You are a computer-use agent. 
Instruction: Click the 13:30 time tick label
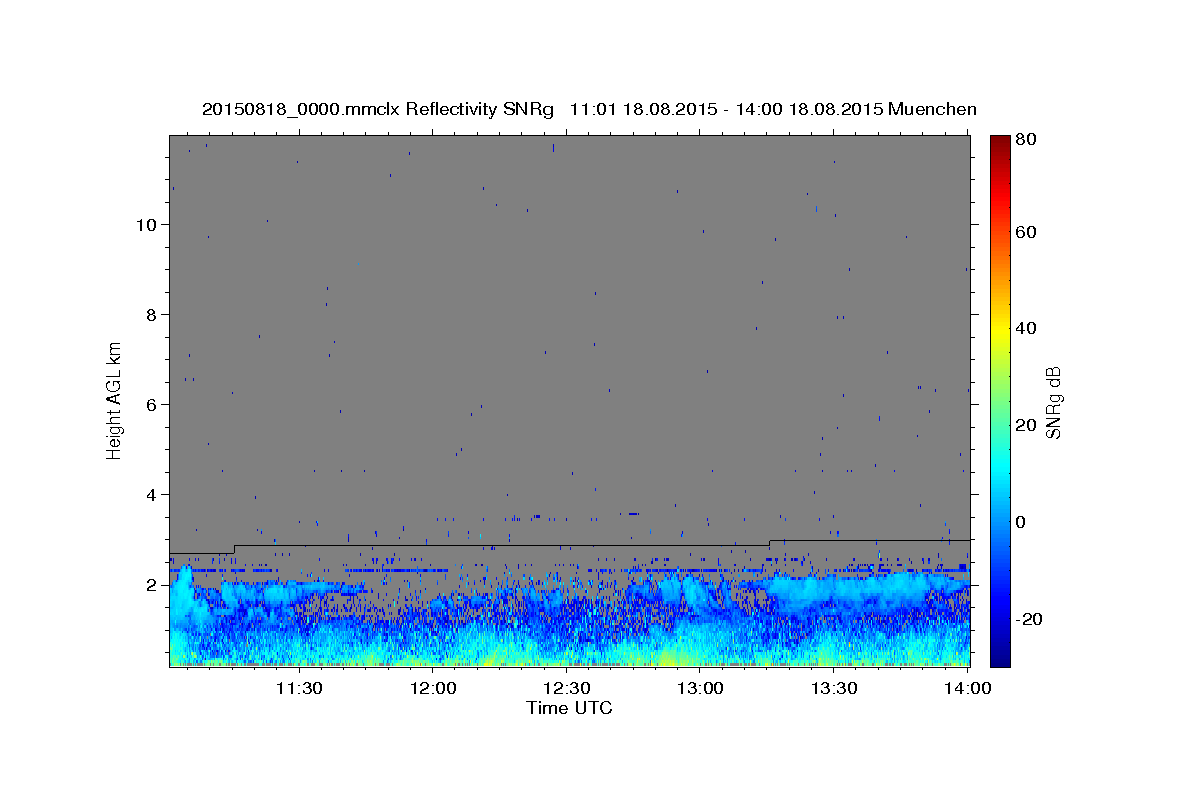pos(834,689)
